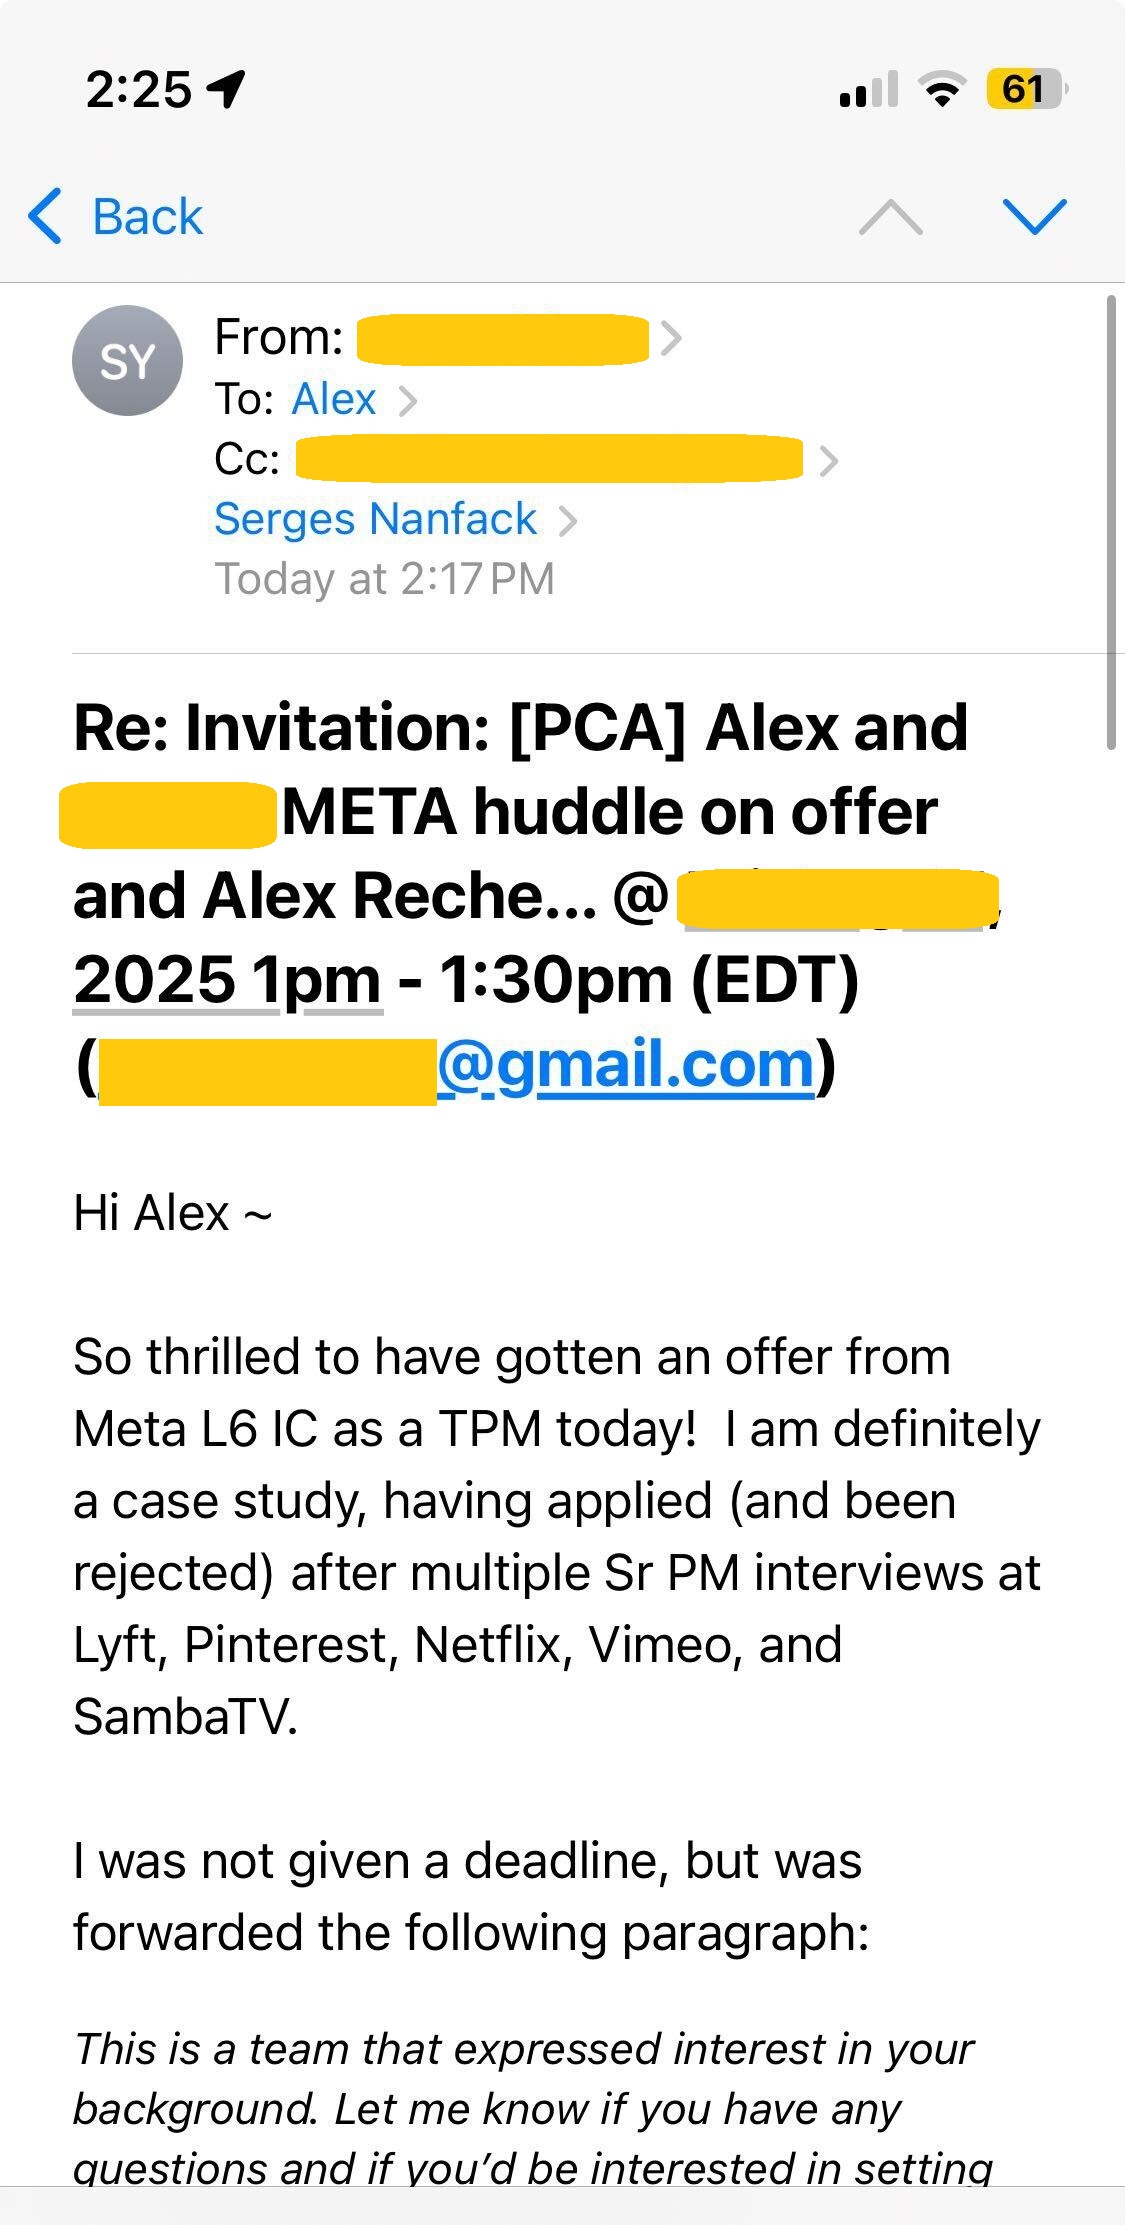Tap the Wi-Fi status icon
Viewport: 1125px width, 2225px height.
coord(941,90)
